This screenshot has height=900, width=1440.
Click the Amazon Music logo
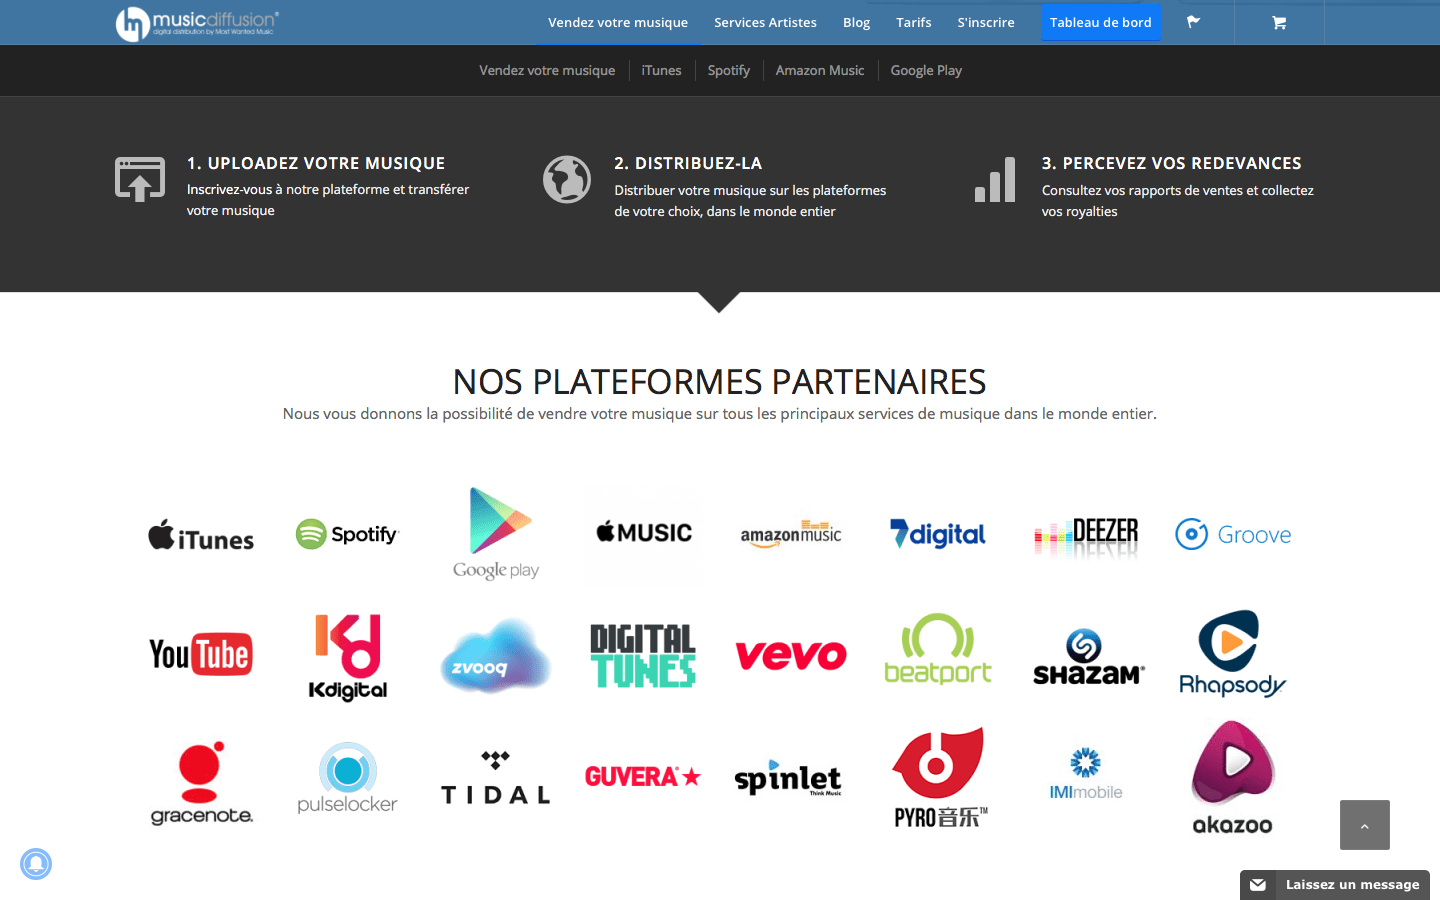click(791, 534)
